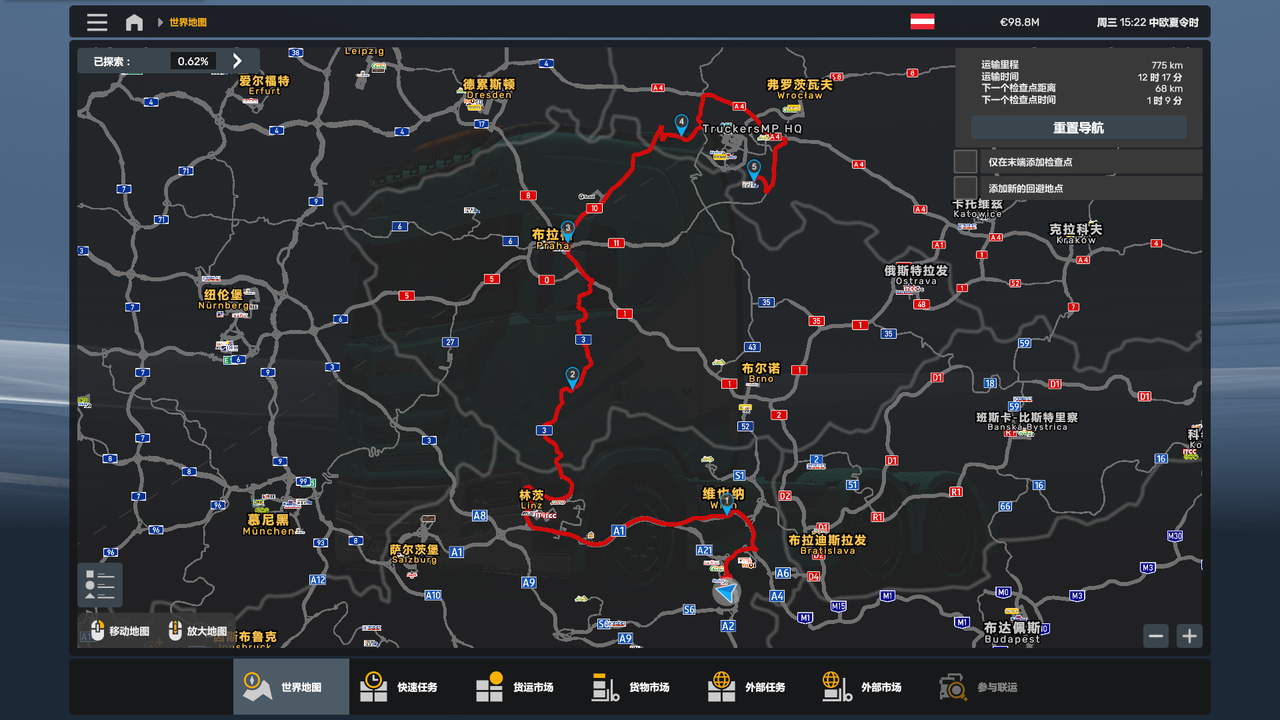
Task: Open the Quick Jobs tab
Action: coord(407,687)
